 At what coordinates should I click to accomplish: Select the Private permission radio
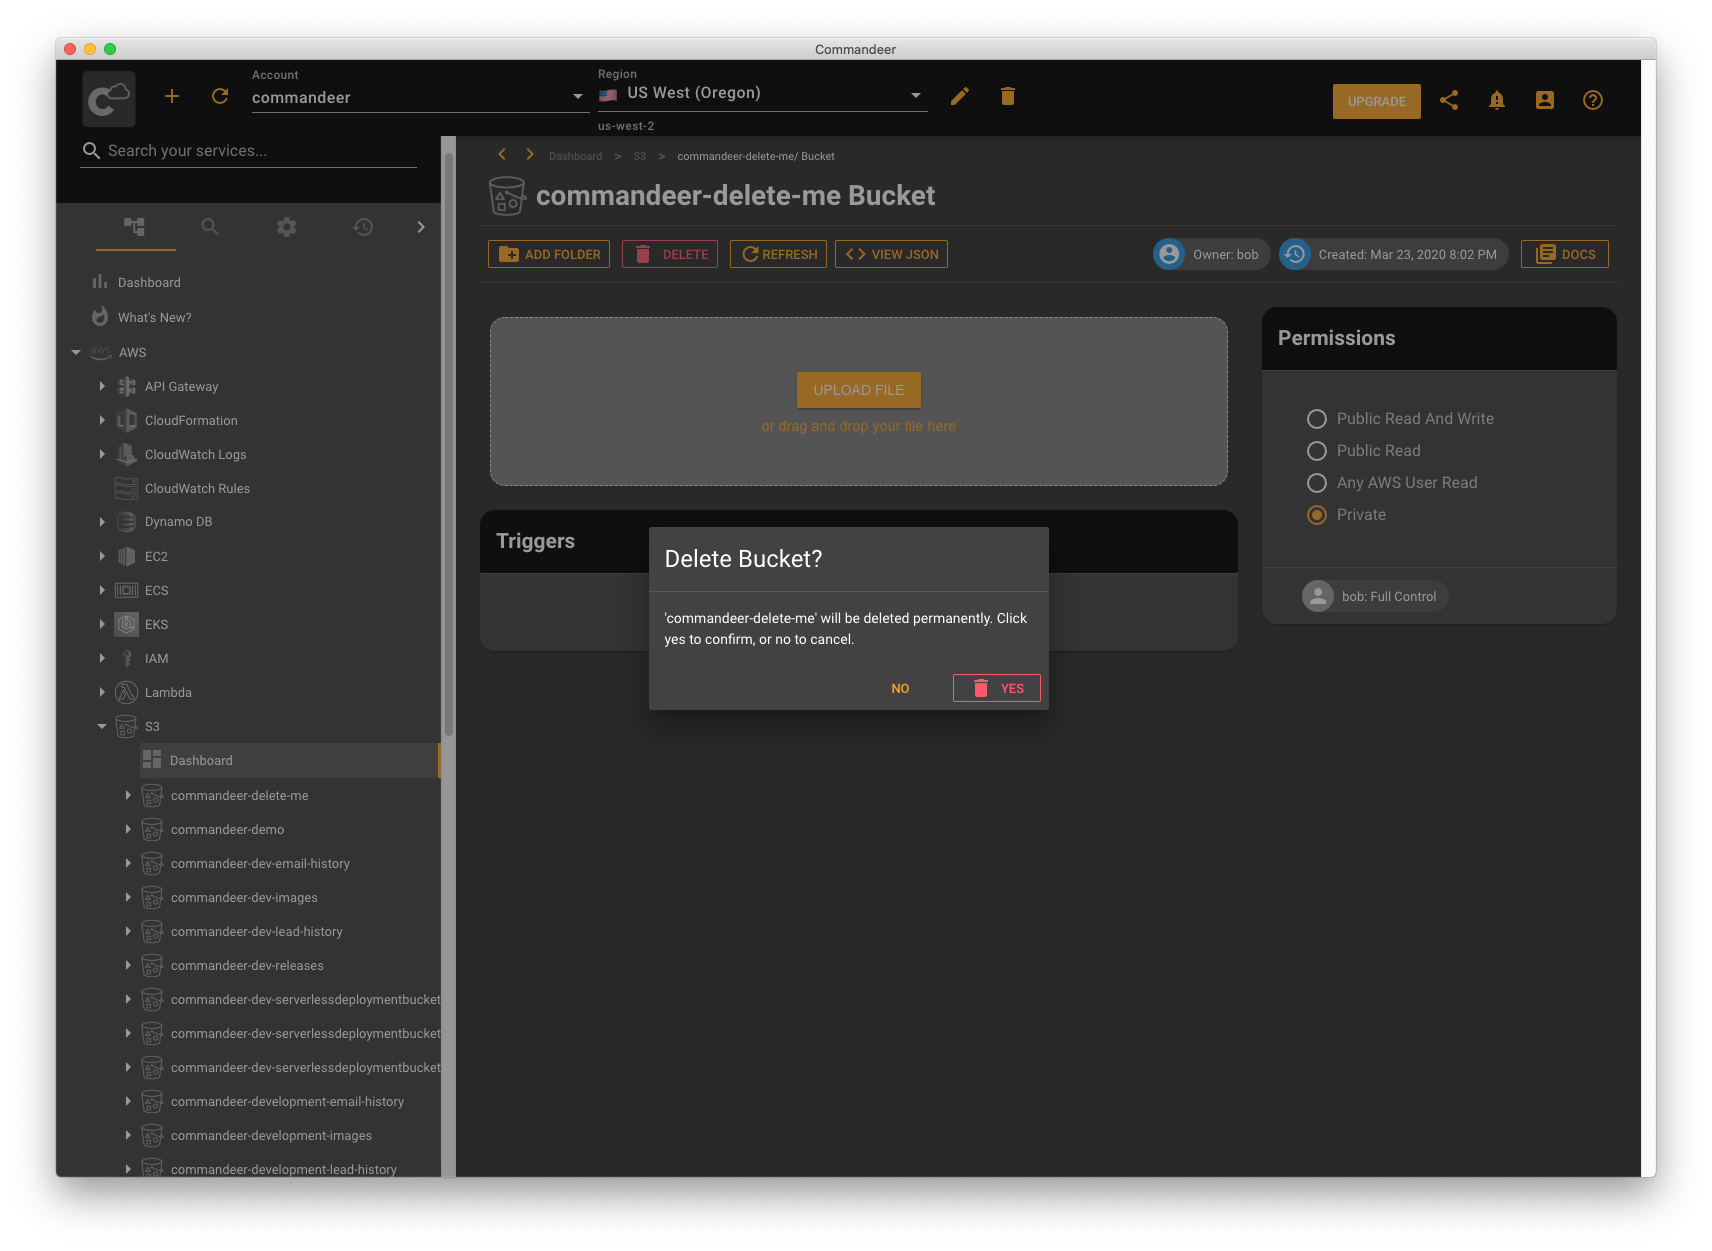[1317, 515]
